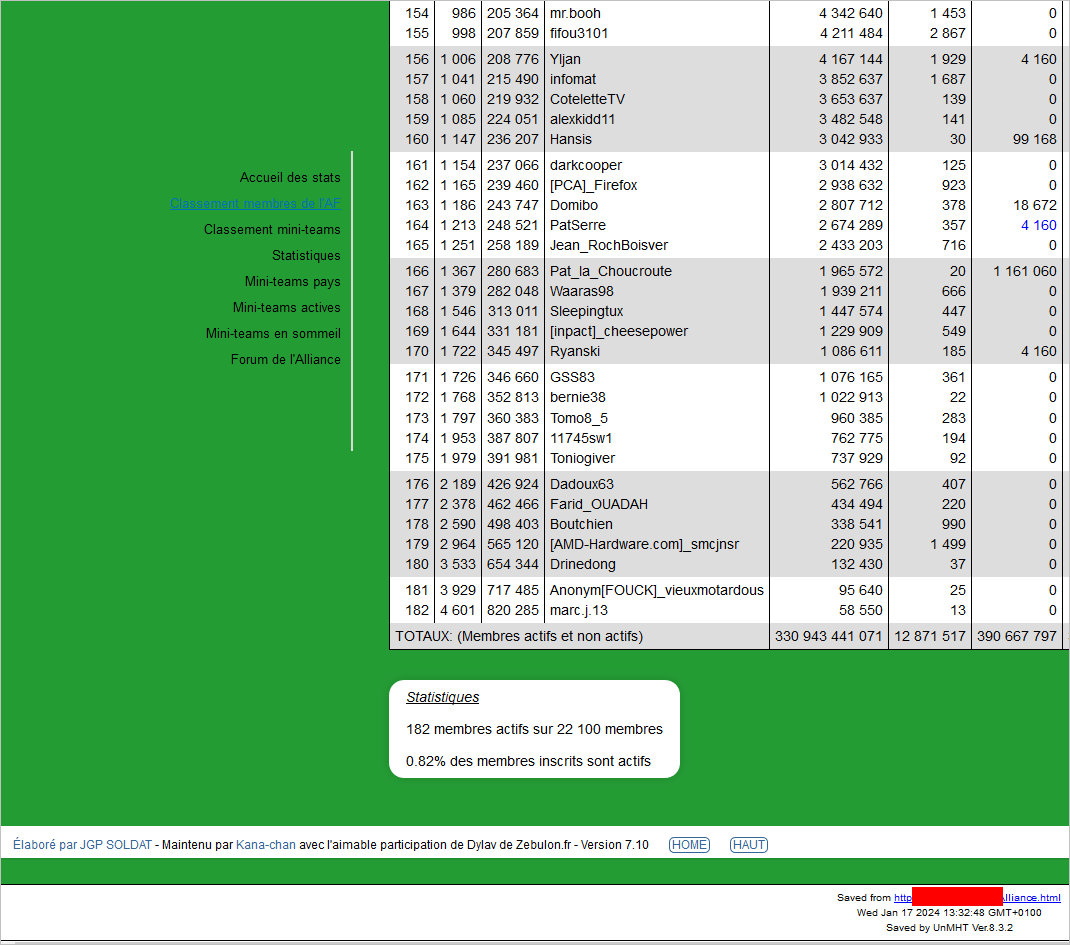The width and height of the screenshot is (1070, 945).
Task: Open Mini-teams pays page
Action: [292, 281]
